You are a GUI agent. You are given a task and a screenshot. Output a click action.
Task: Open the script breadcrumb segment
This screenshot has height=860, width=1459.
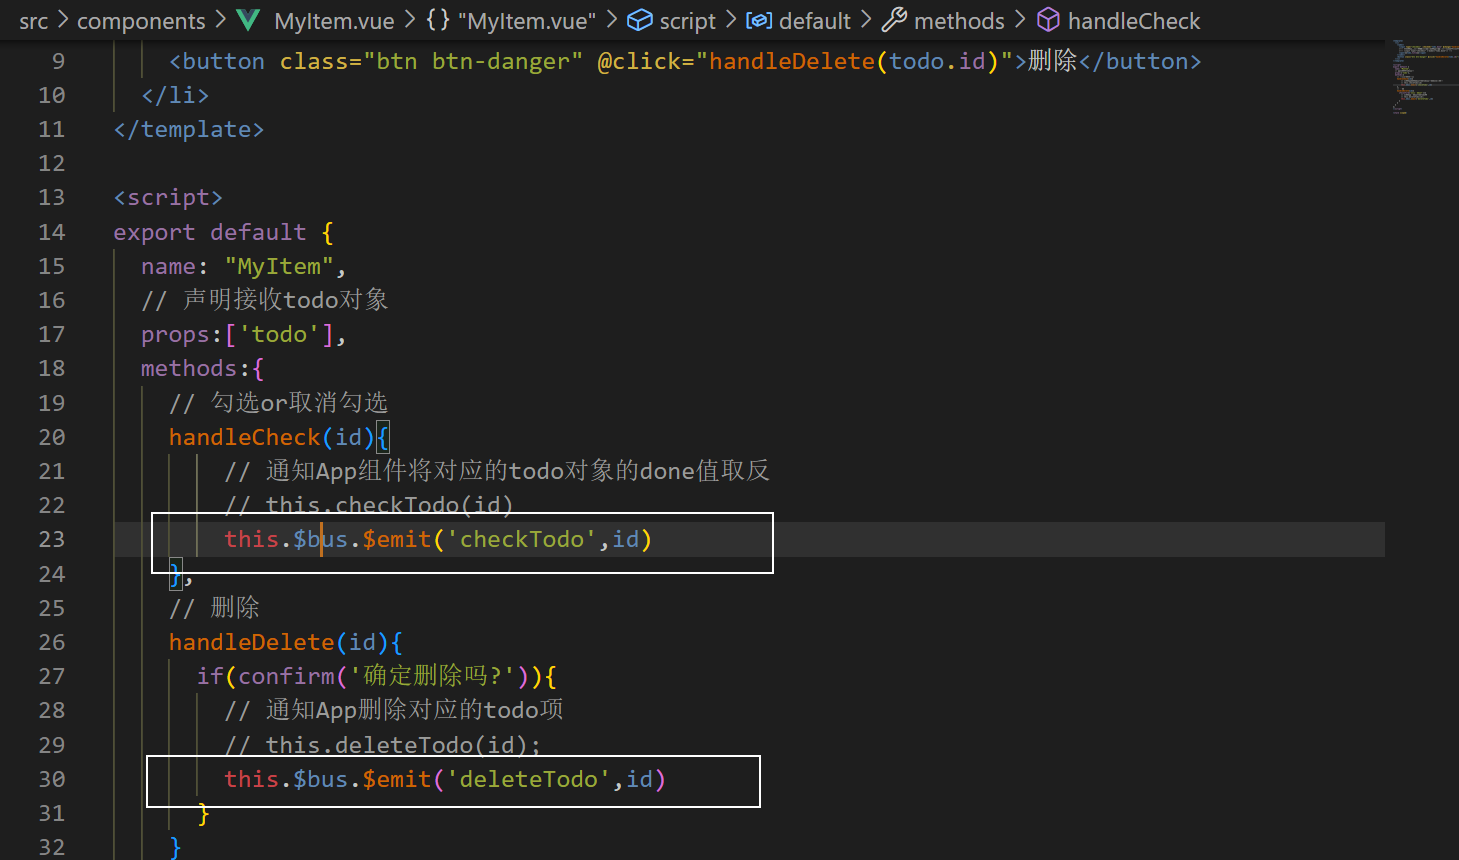(688, 21)
